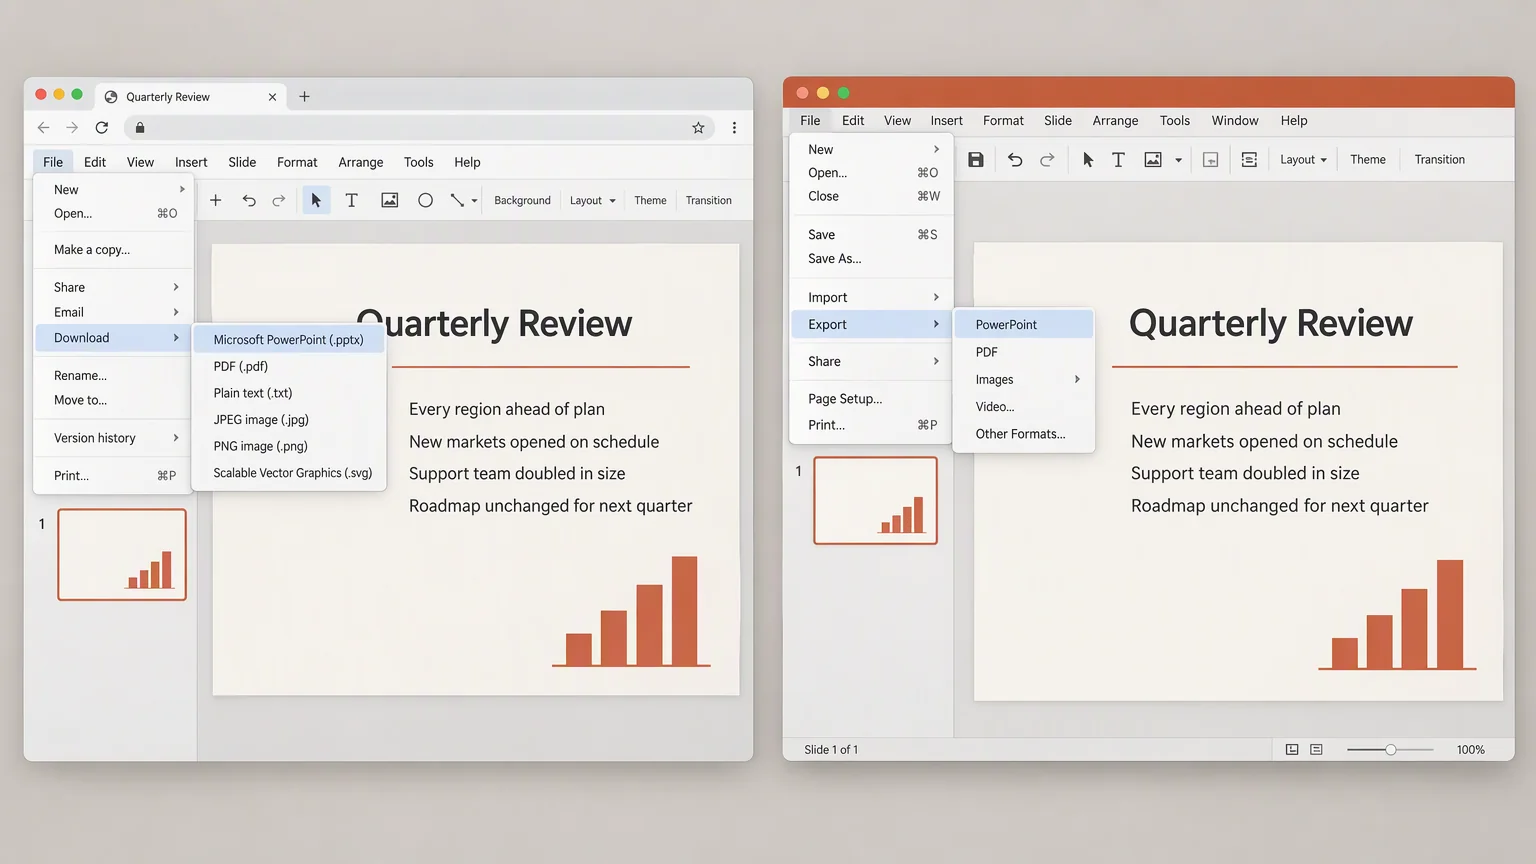Select Other Formats... in Export submenu
The image size is (1536, 864).
click(x=1024, y=434)
